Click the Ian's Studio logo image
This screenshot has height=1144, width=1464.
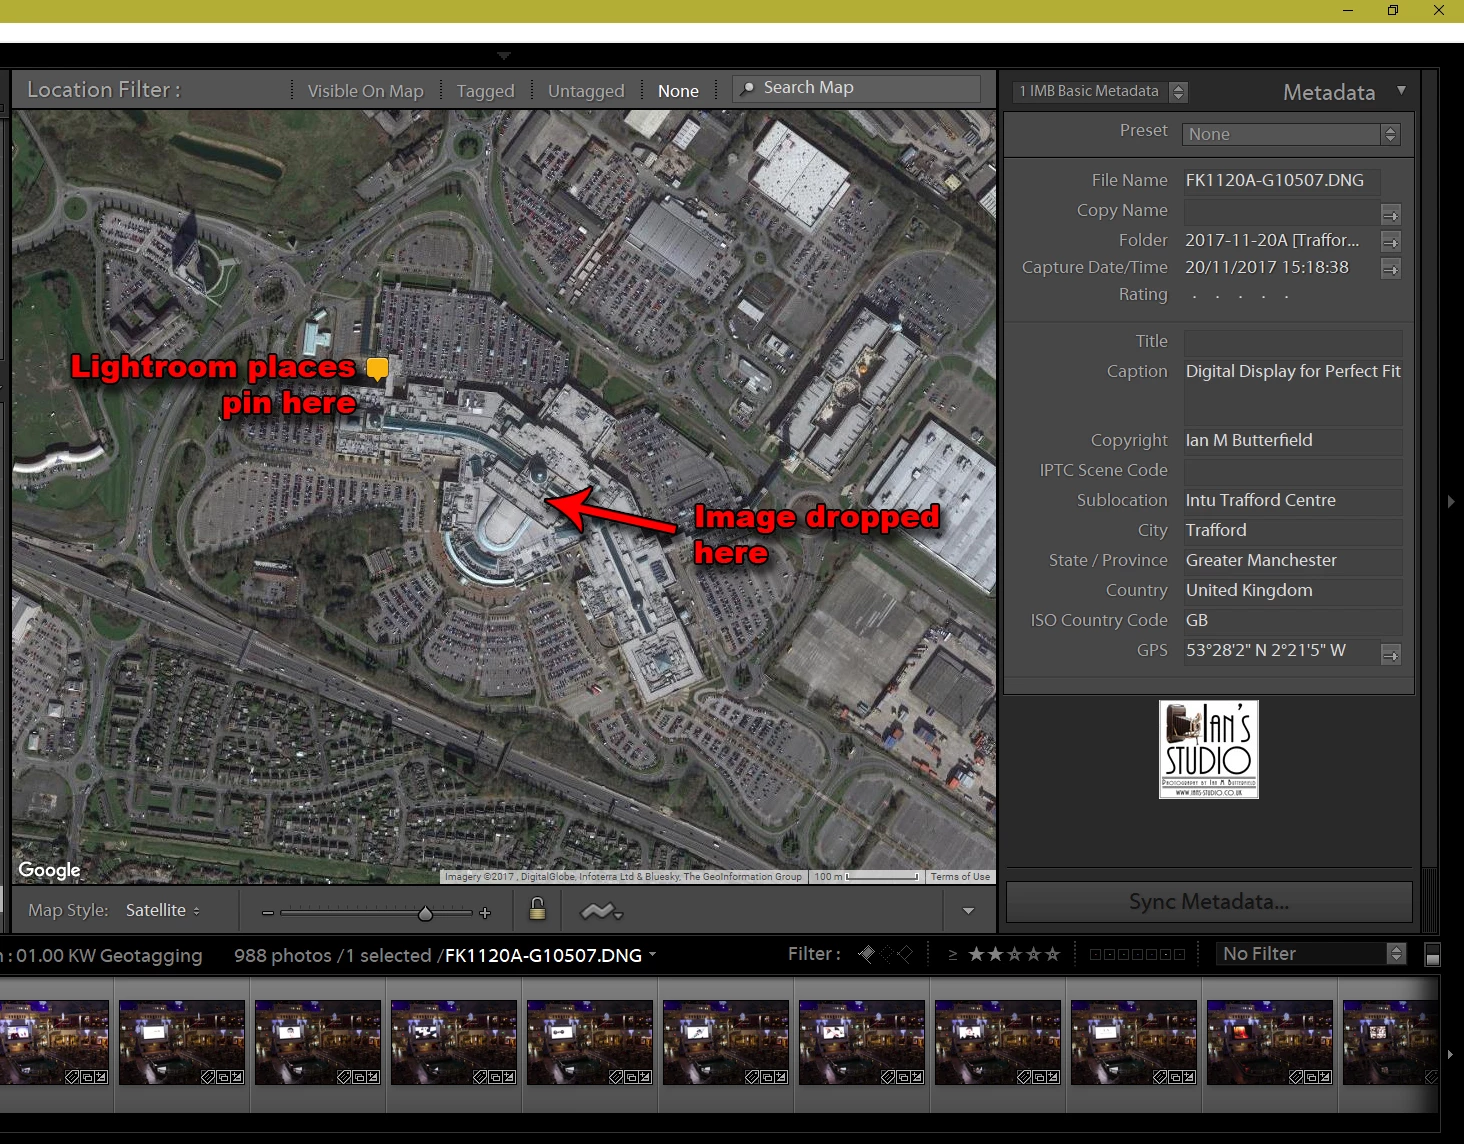pos(1208,749)
